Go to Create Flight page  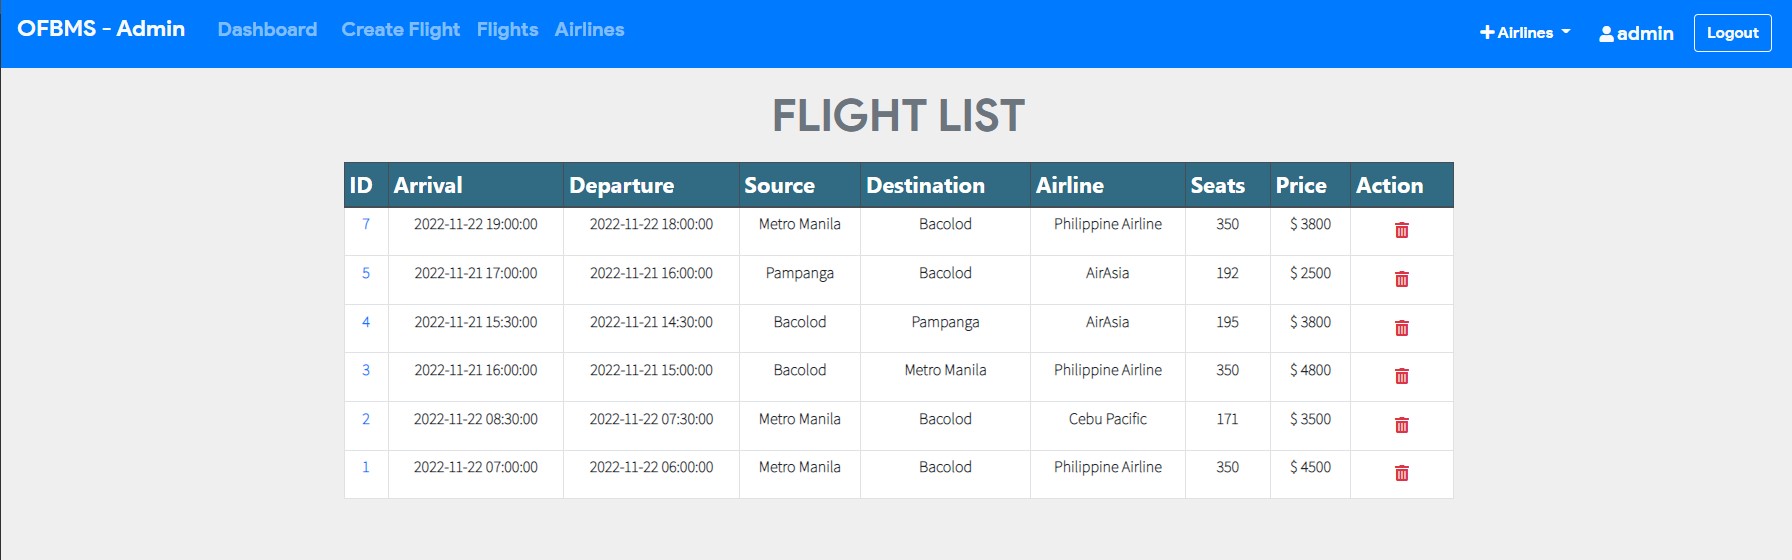(x=400, y=30)
